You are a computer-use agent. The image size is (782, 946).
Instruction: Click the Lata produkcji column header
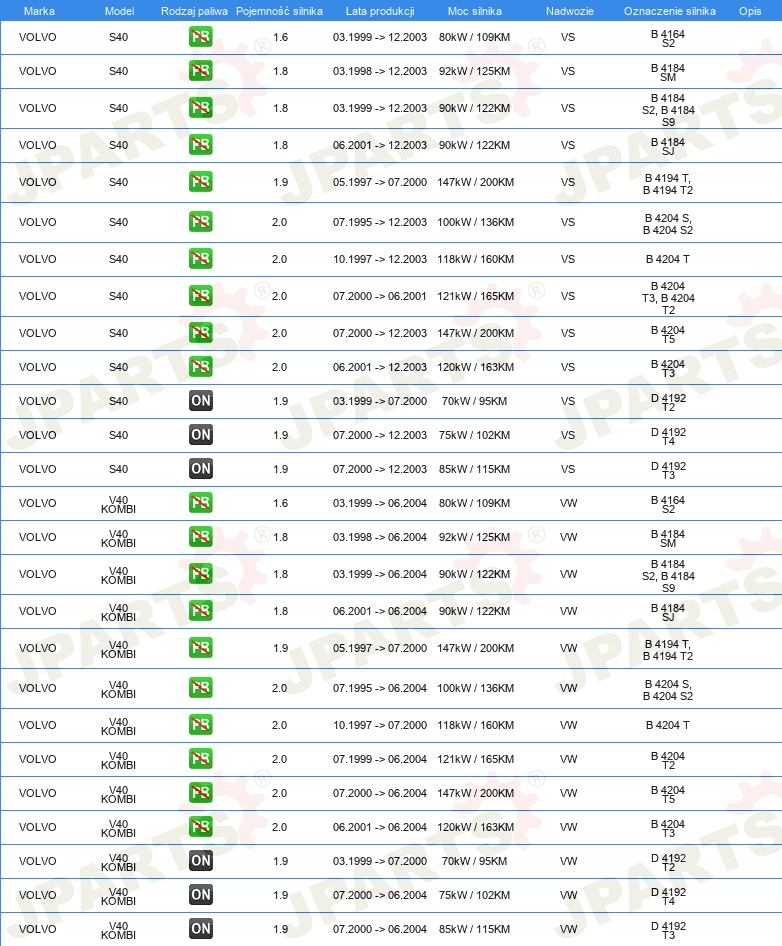click(x=380, y=11)
